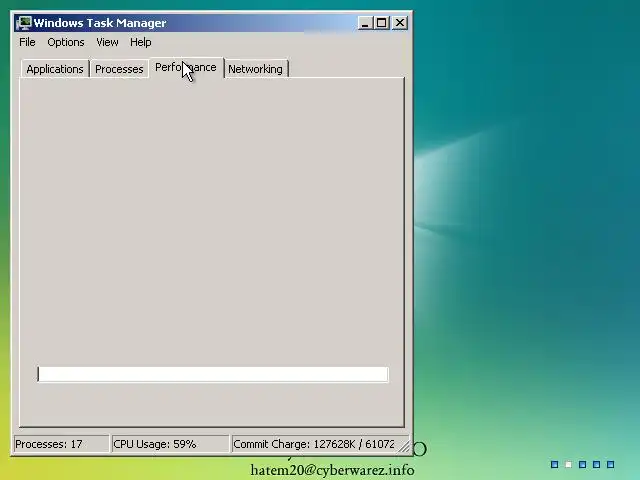
Task: Maximize the Windows Task Manager window
Action: (x=382, y=23)
